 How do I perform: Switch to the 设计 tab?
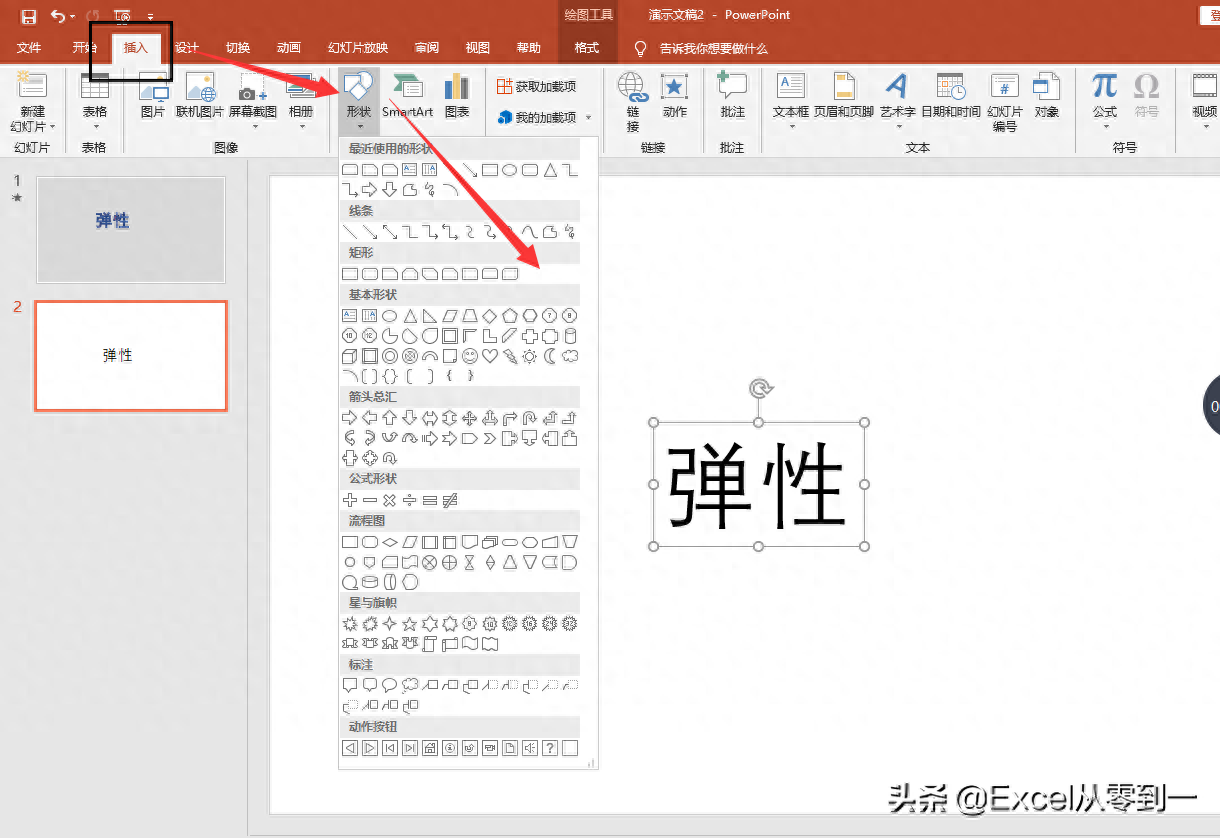coord(186,48)
